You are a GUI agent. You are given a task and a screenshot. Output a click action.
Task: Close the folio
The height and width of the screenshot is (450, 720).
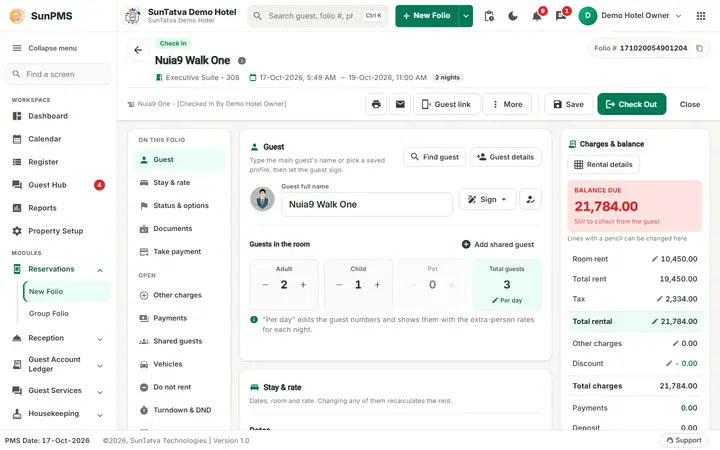(x=690, y=104)
